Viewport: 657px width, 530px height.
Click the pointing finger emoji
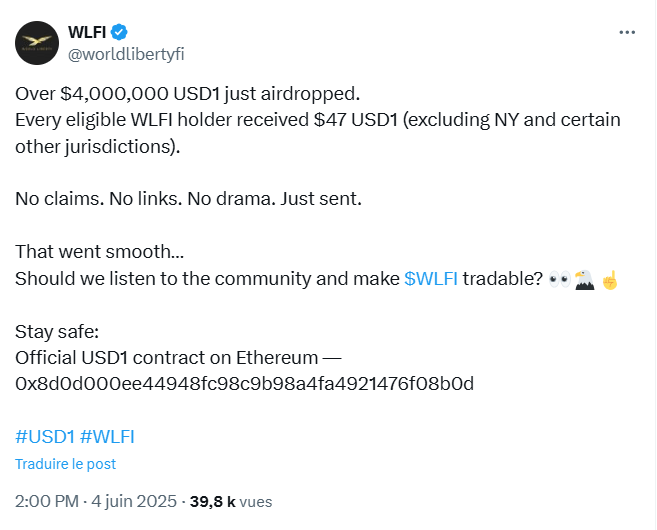click(x=610, y=280)
